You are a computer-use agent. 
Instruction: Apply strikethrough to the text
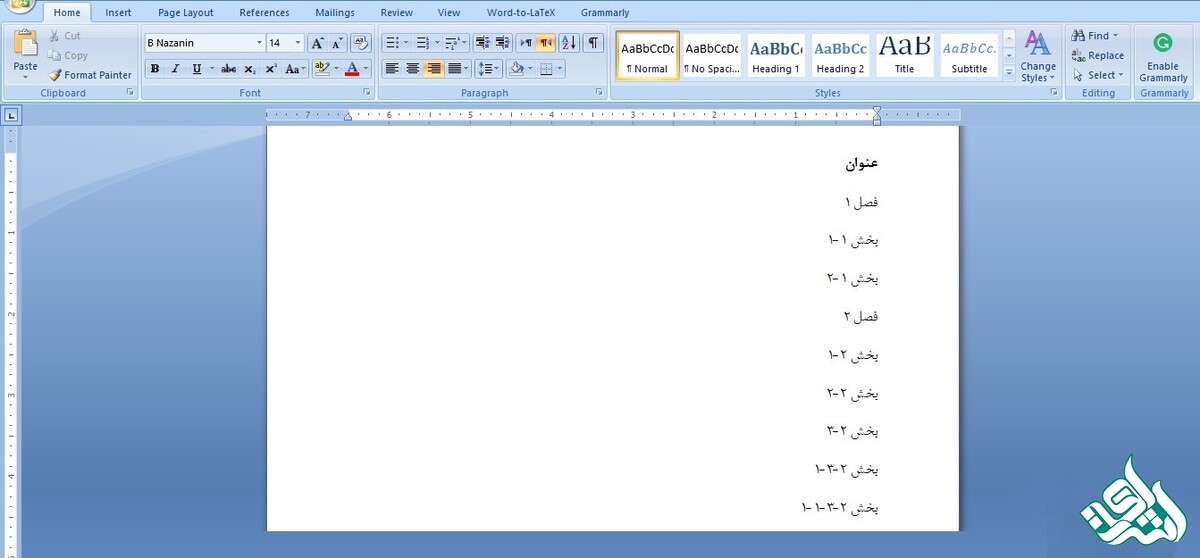point(229,69)
